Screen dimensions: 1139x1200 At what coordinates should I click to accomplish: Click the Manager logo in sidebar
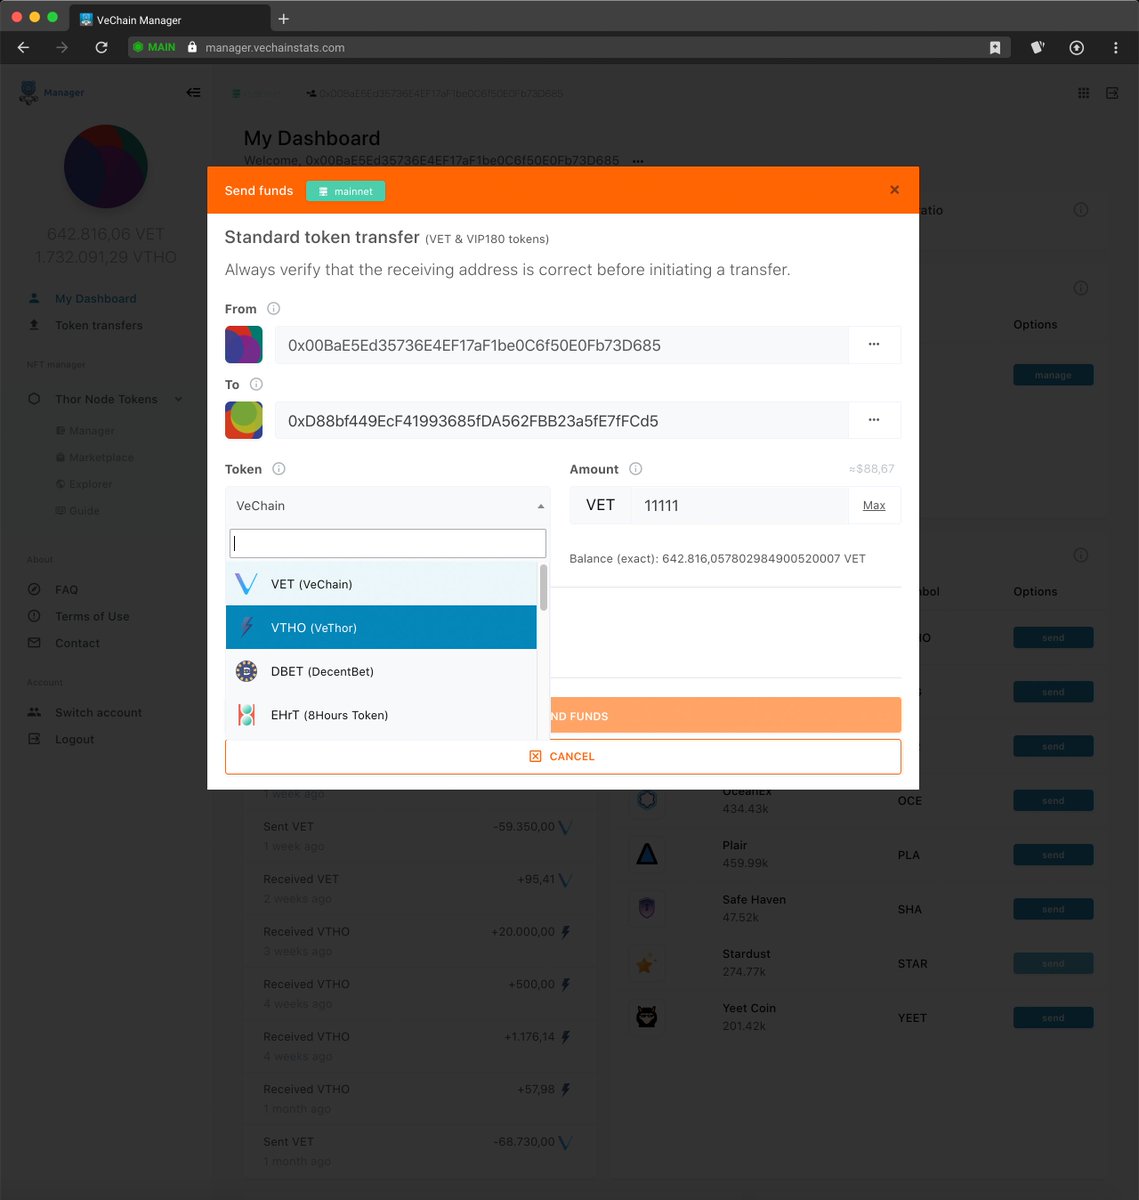pyautogui.click(x=52, y=93)
